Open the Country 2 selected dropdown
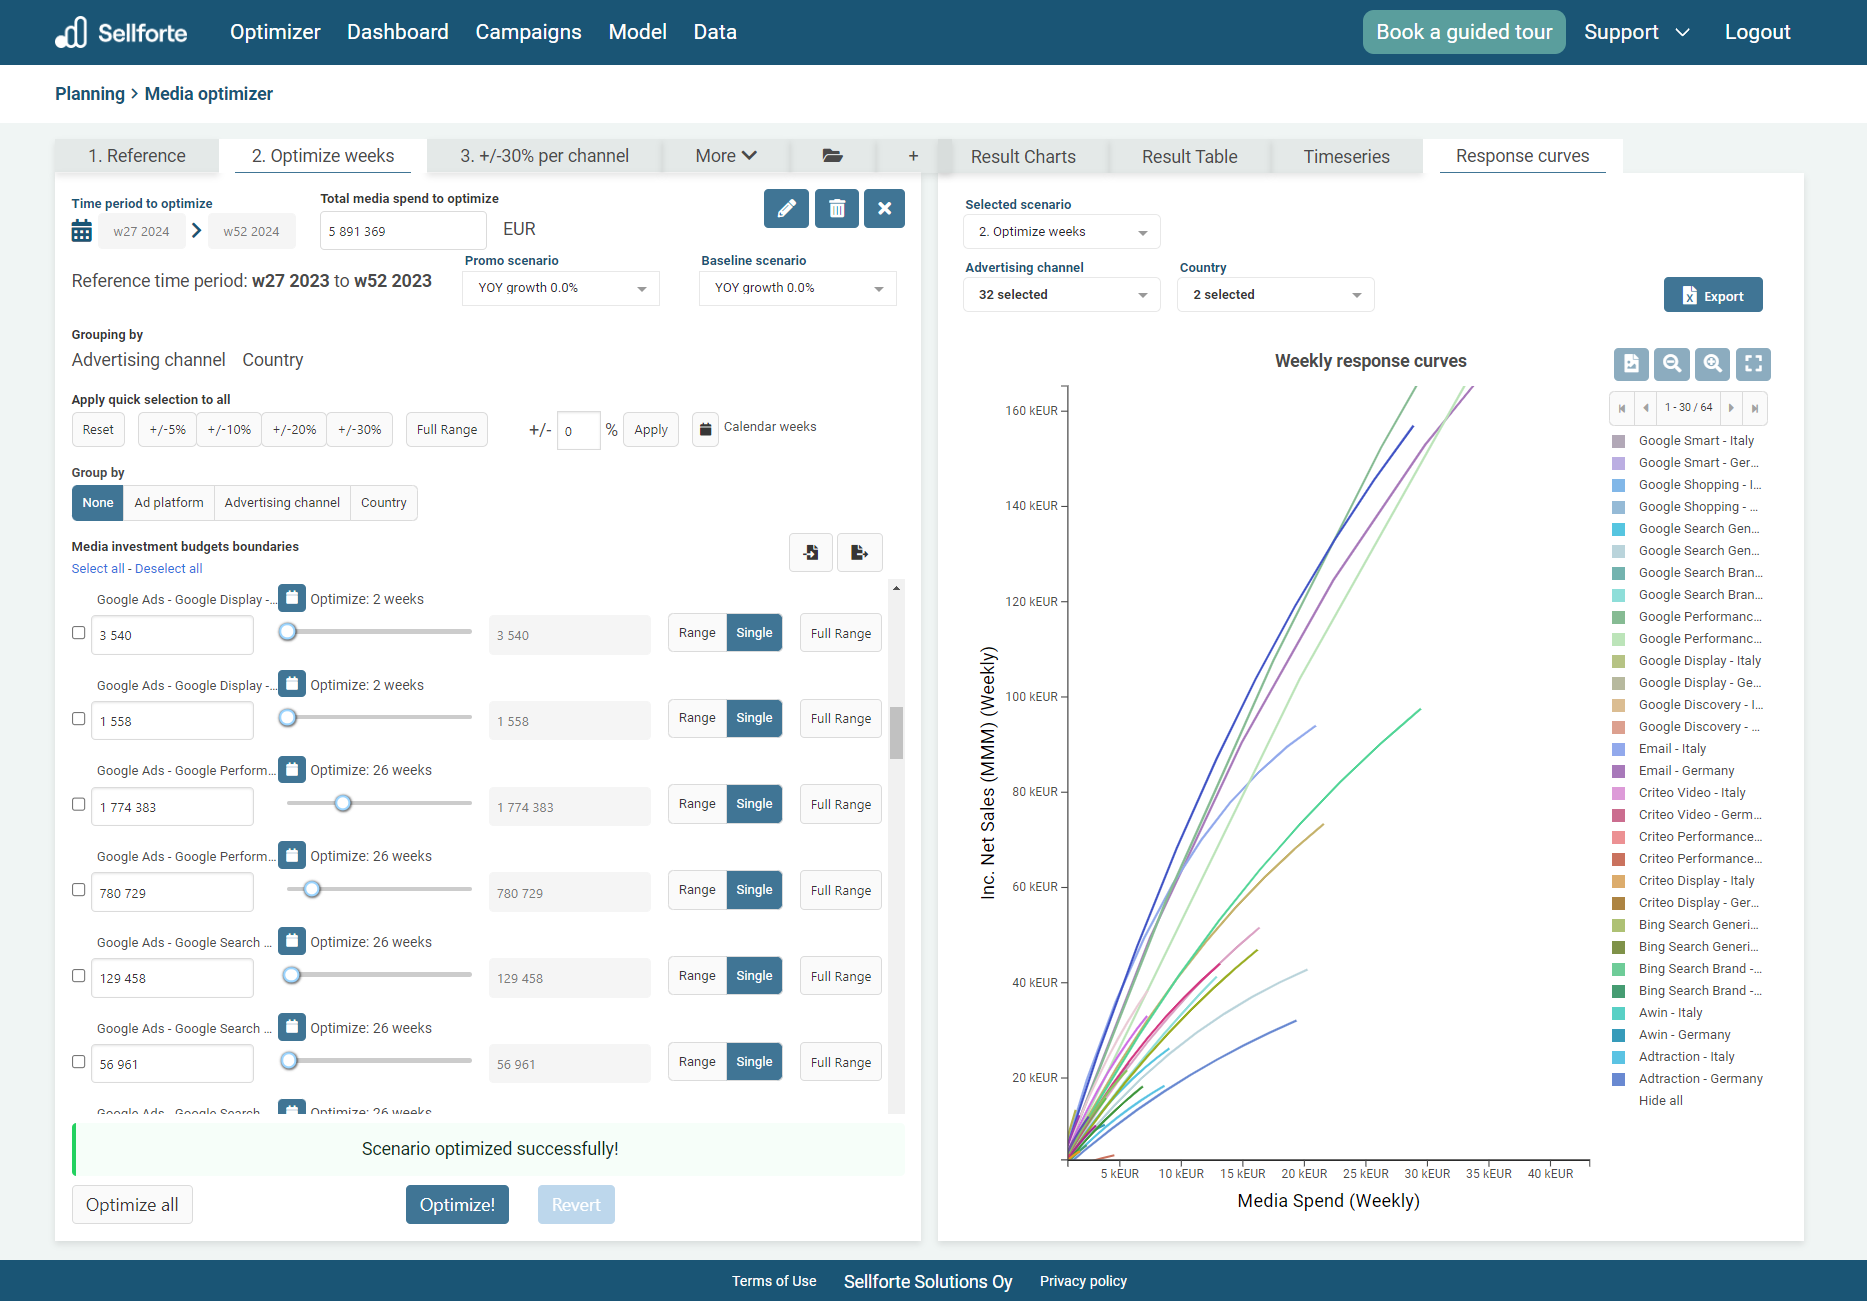This screenshot has height=1301, width=1867. [x=1275, y=295]
